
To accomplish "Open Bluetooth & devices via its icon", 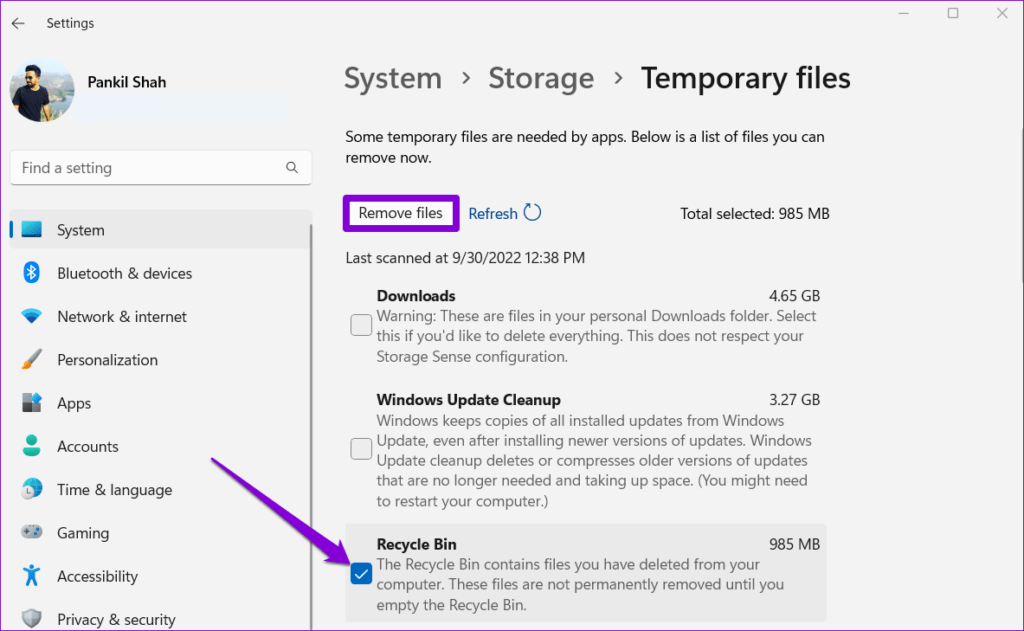I will [31, 273].
